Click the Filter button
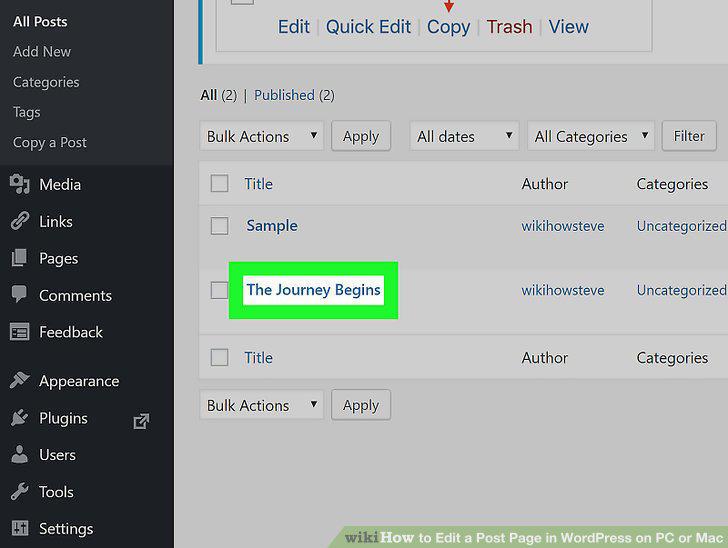 pos(689,136)
